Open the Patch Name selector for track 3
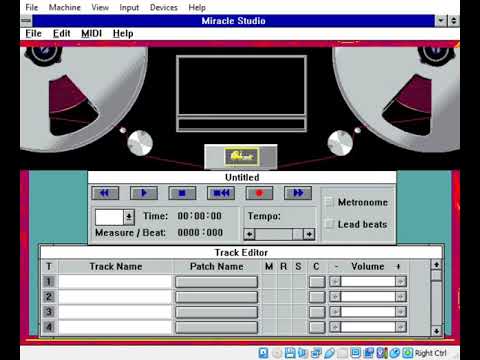Screen dimensions: 480x360 point(217,312)
